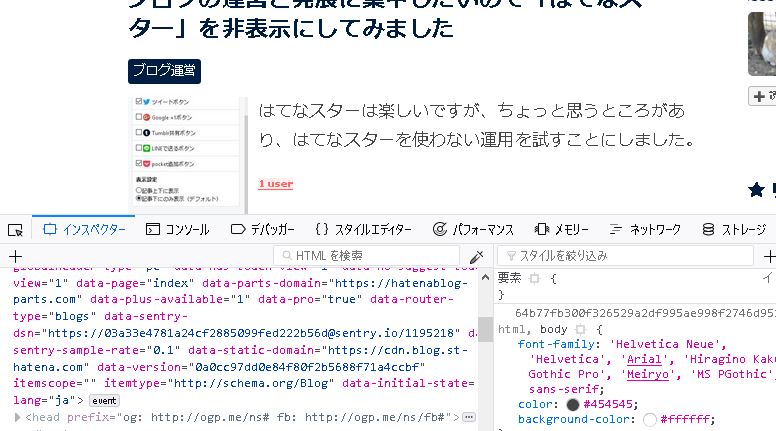Click the sidebar plus subscribe button
Viewport: 776px width, 431px height.
(762, 96)
